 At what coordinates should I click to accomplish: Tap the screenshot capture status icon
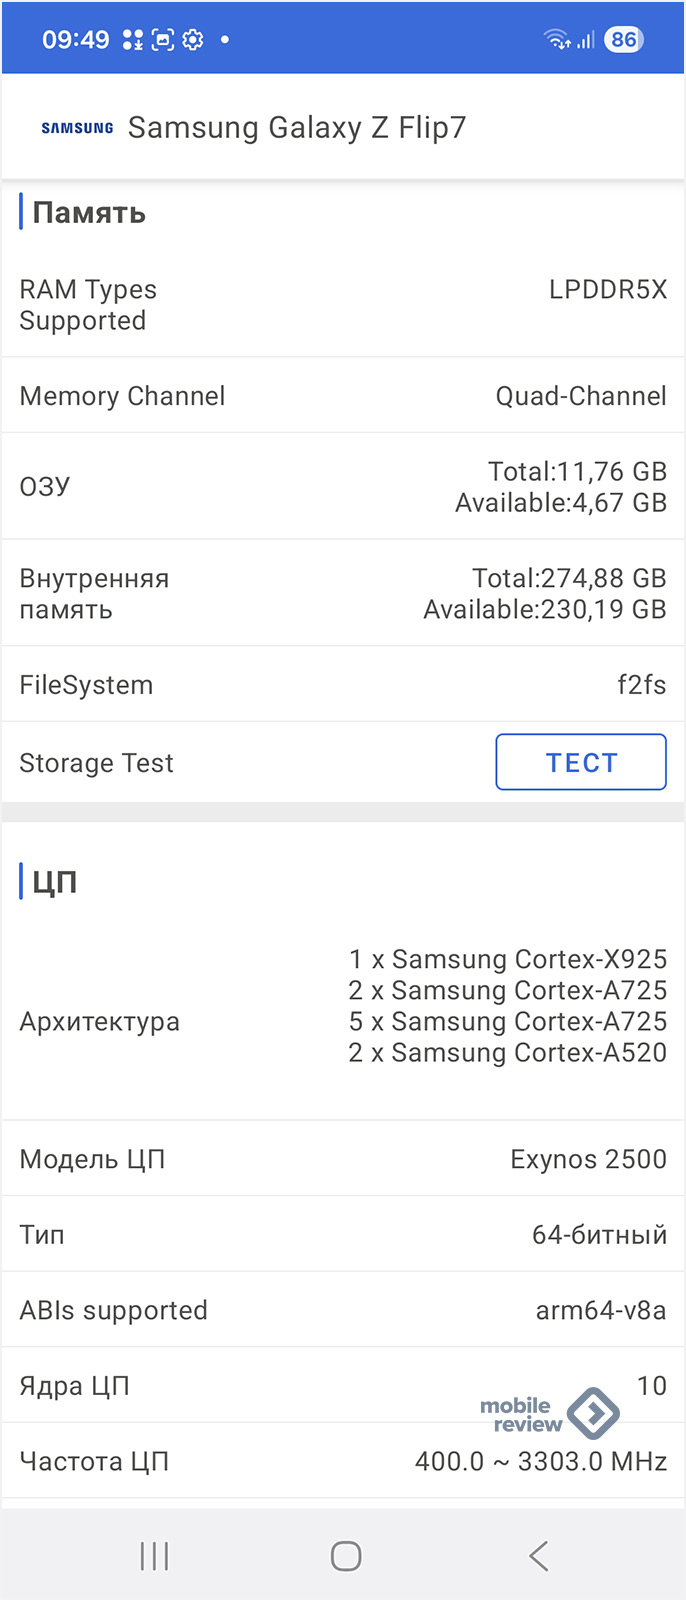point(162,40)
